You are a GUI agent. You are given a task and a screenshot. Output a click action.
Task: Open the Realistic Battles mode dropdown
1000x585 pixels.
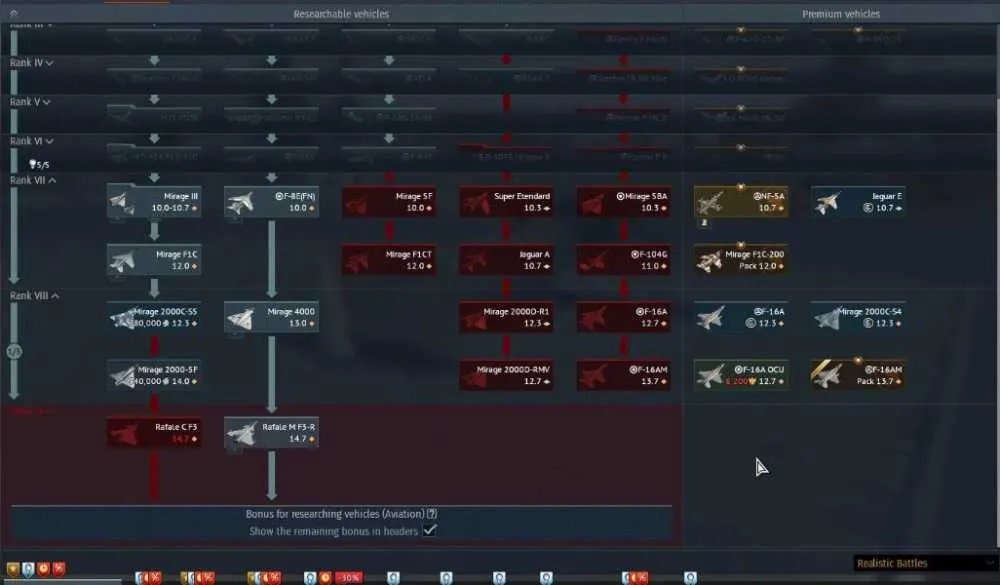tap(925, 563)
